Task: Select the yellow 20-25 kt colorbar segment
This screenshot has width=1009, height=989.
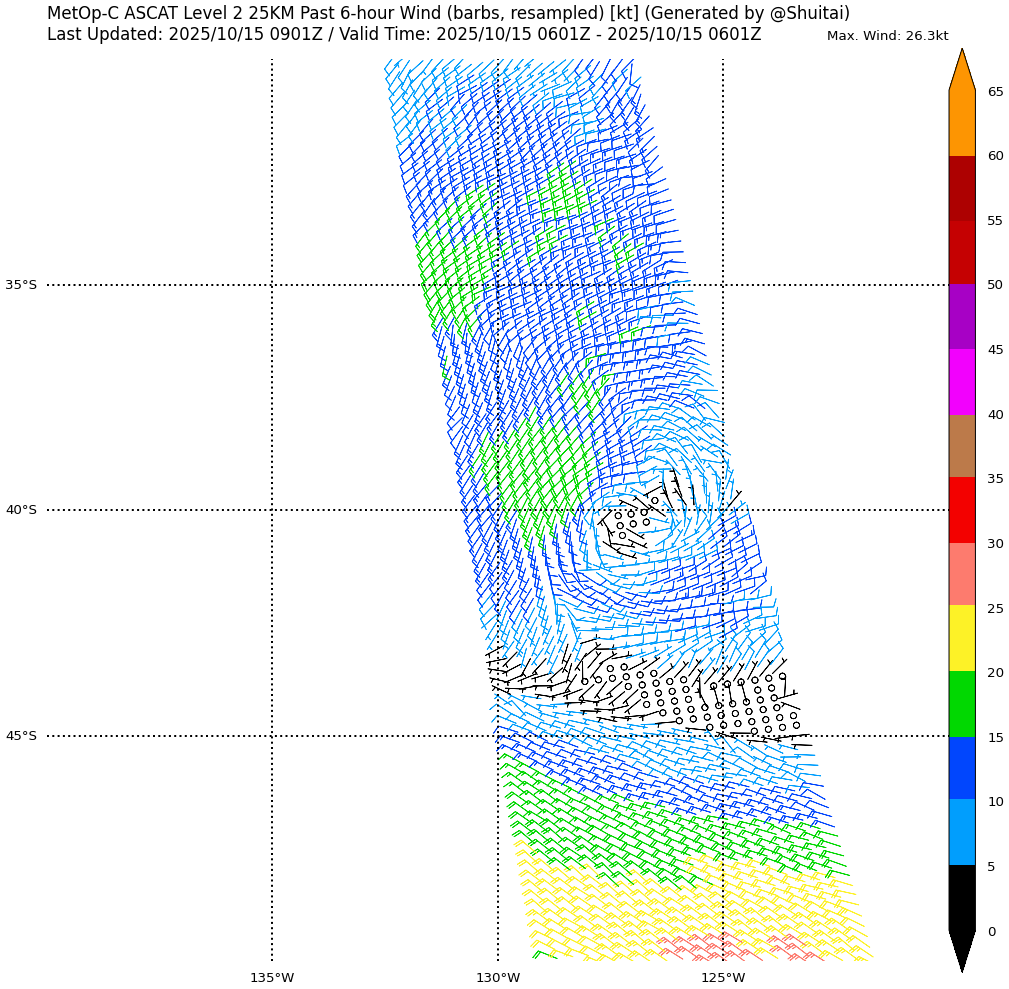Action: click(961, 638)
